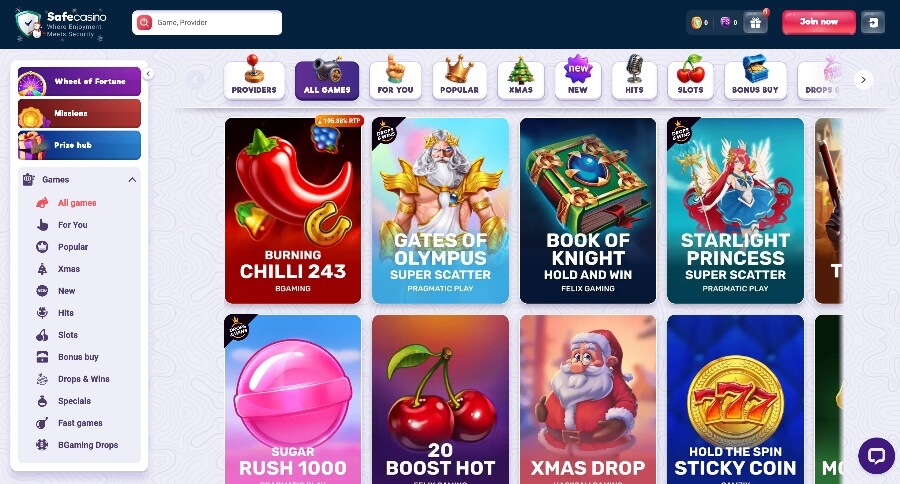Switch to the Popular crown tab
Viewport: 900px width, 484px height.
[x=459, y=79]
